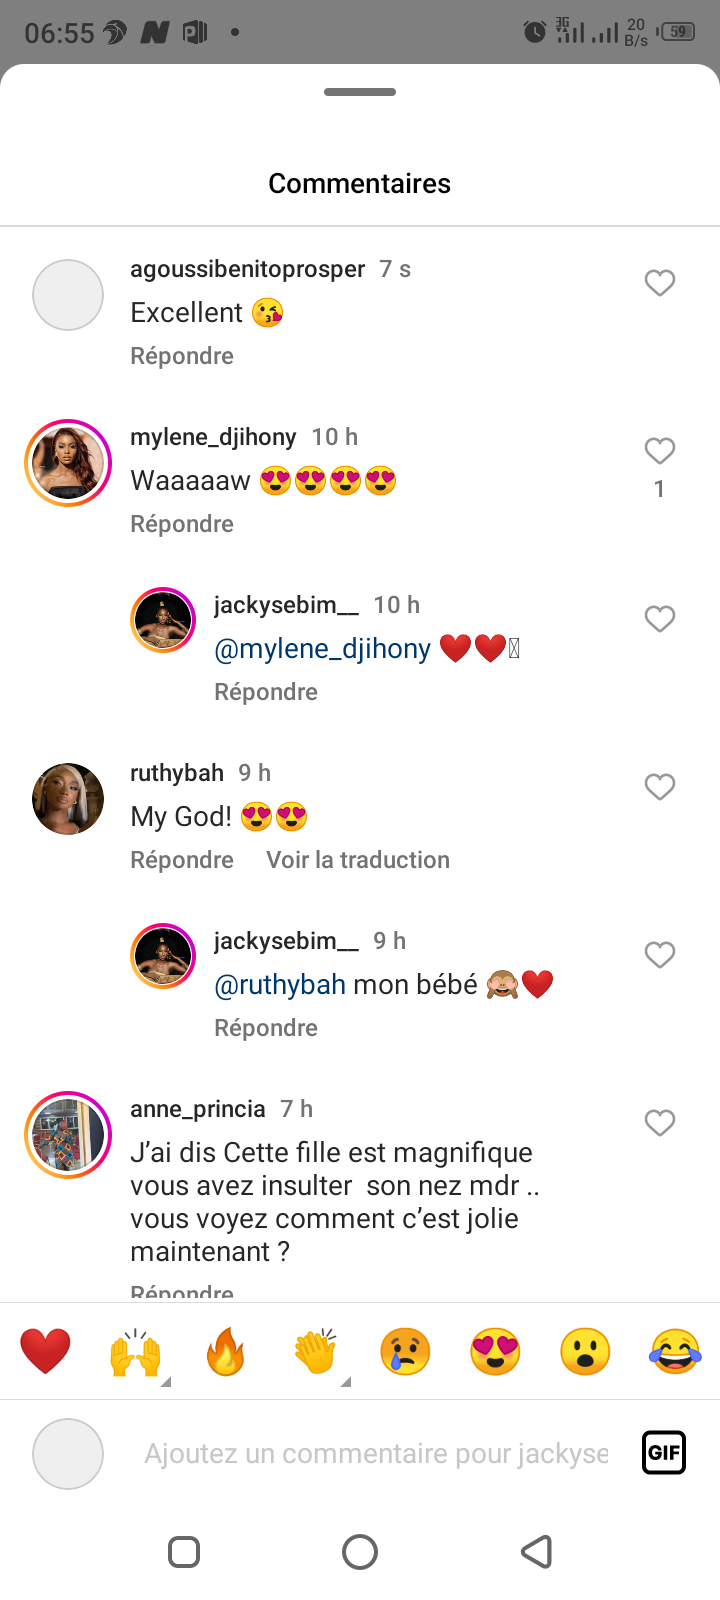Select the surprised face reaction emoji
The image size is (720, 1600).
click(585, 1352)
